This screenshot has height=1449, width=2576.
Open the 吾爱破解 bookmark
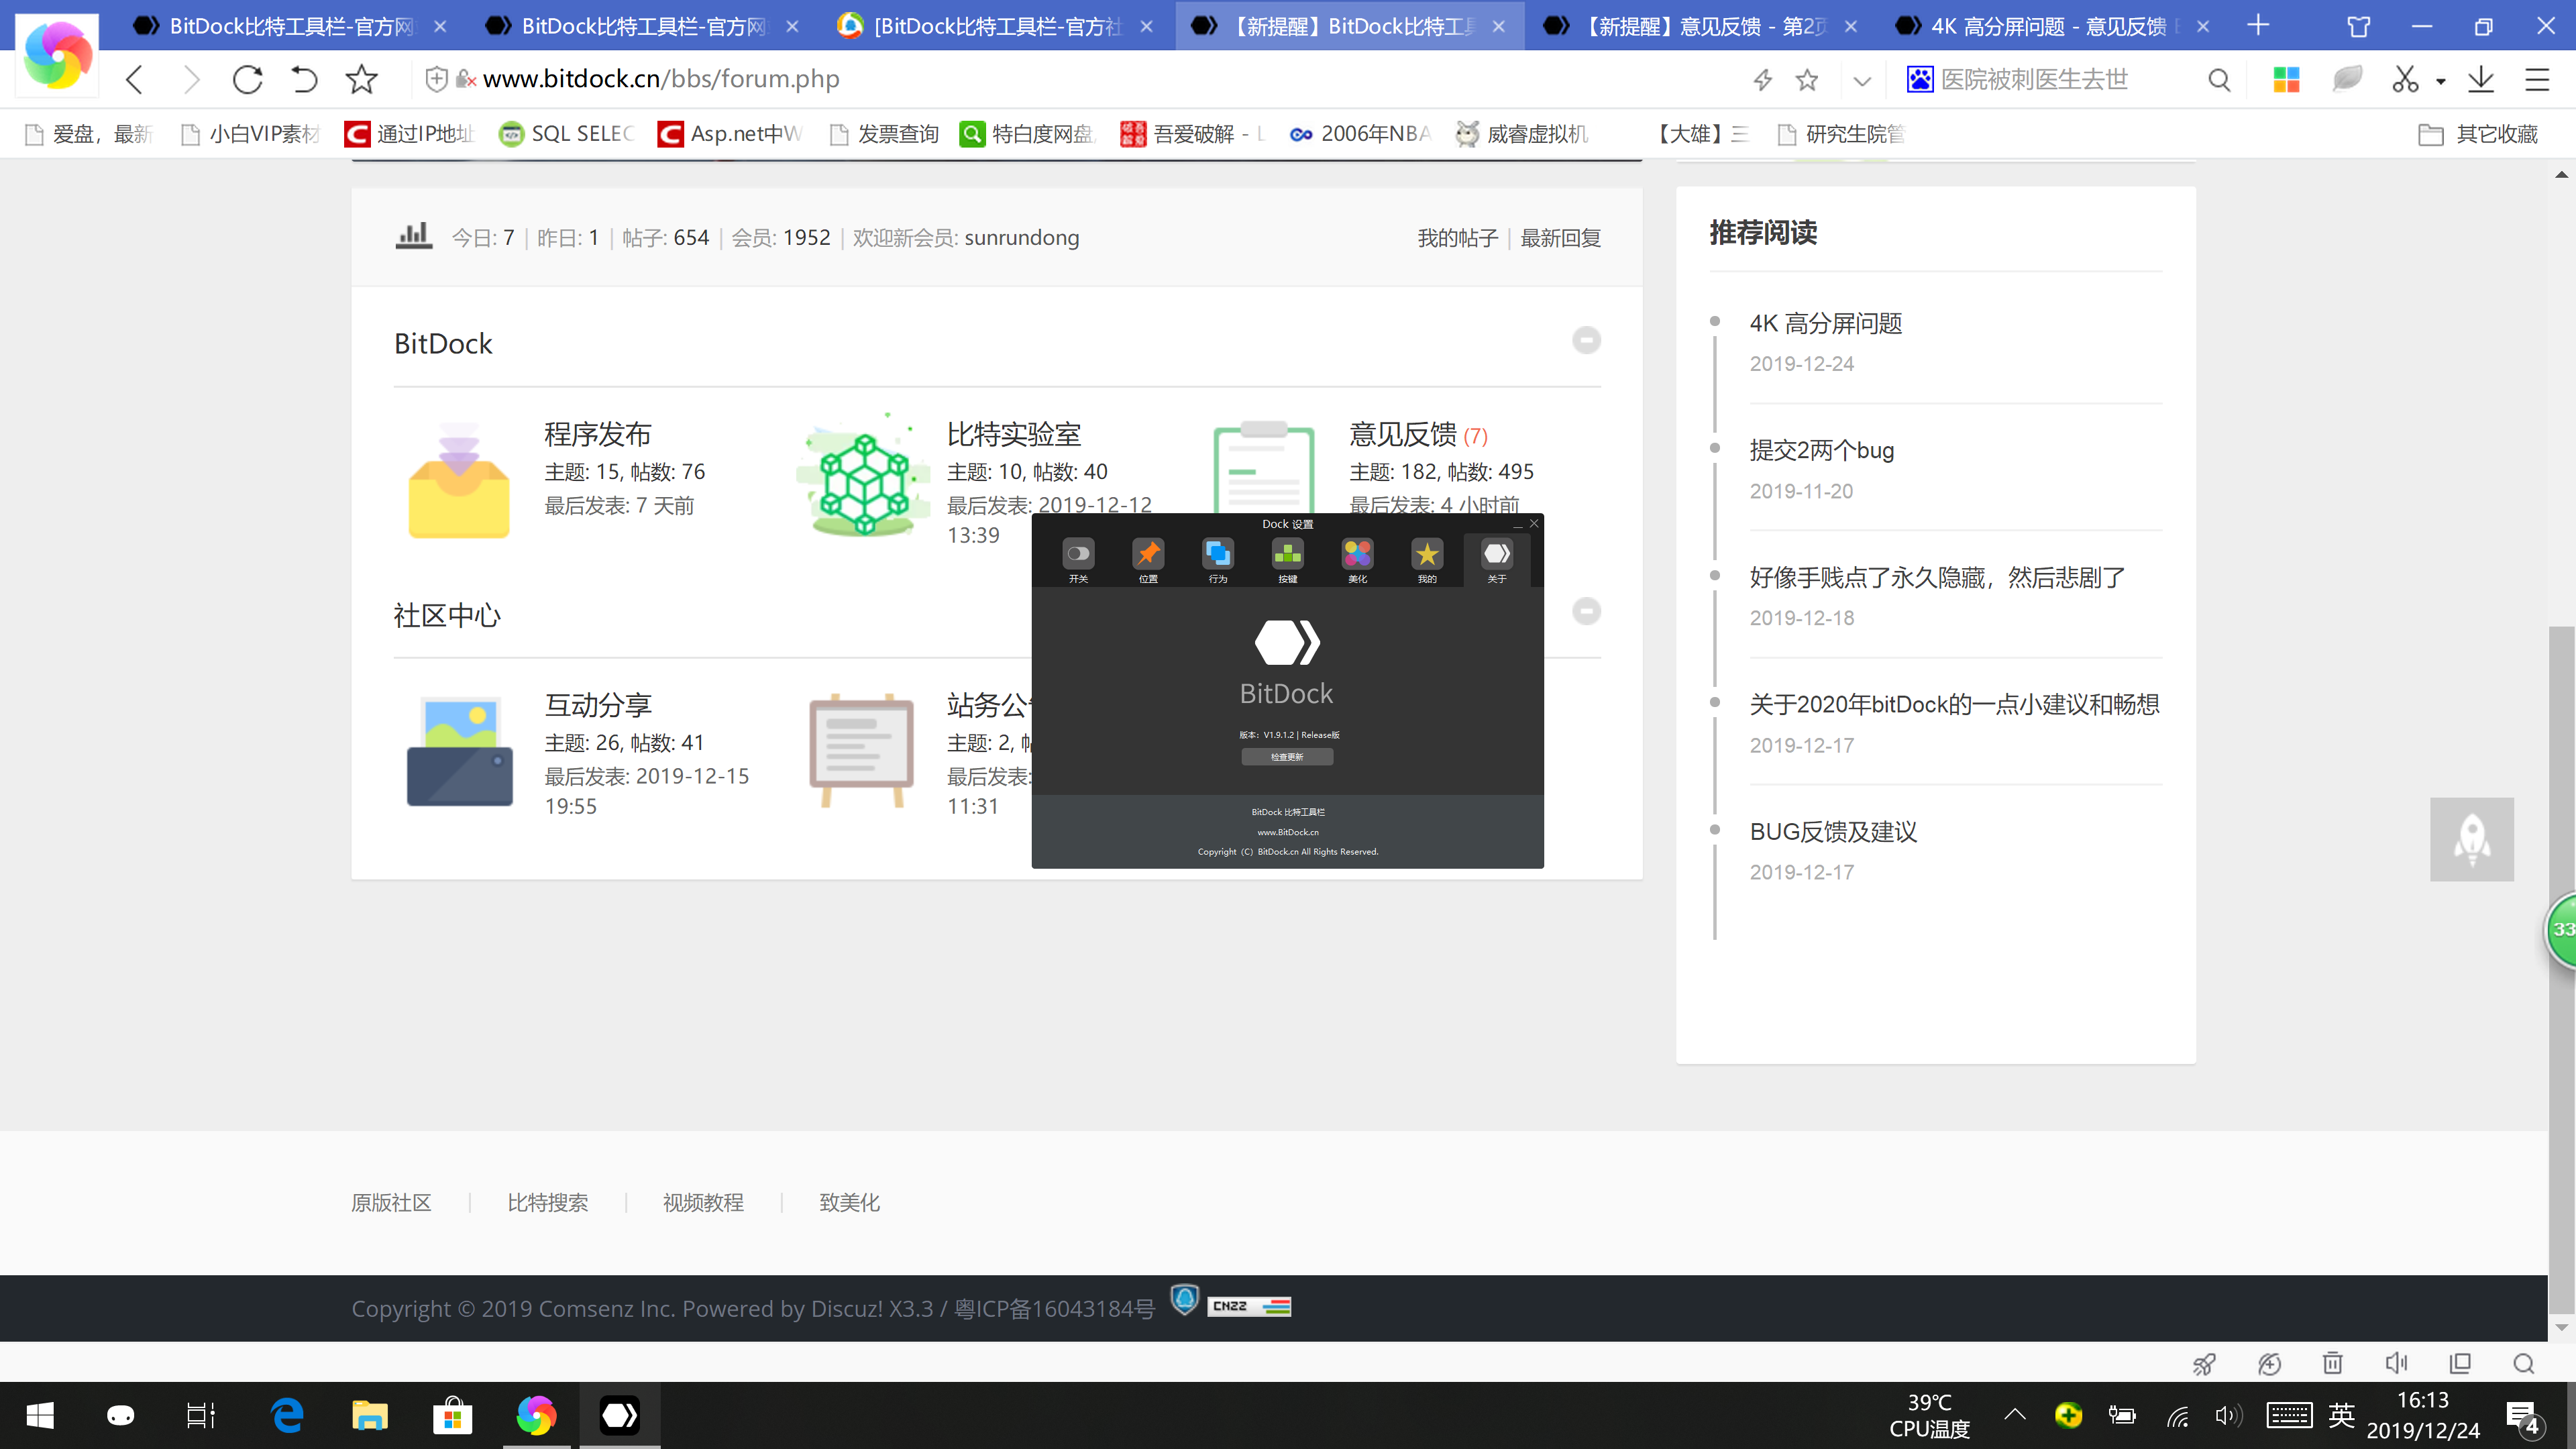(x=1192, y=134)
